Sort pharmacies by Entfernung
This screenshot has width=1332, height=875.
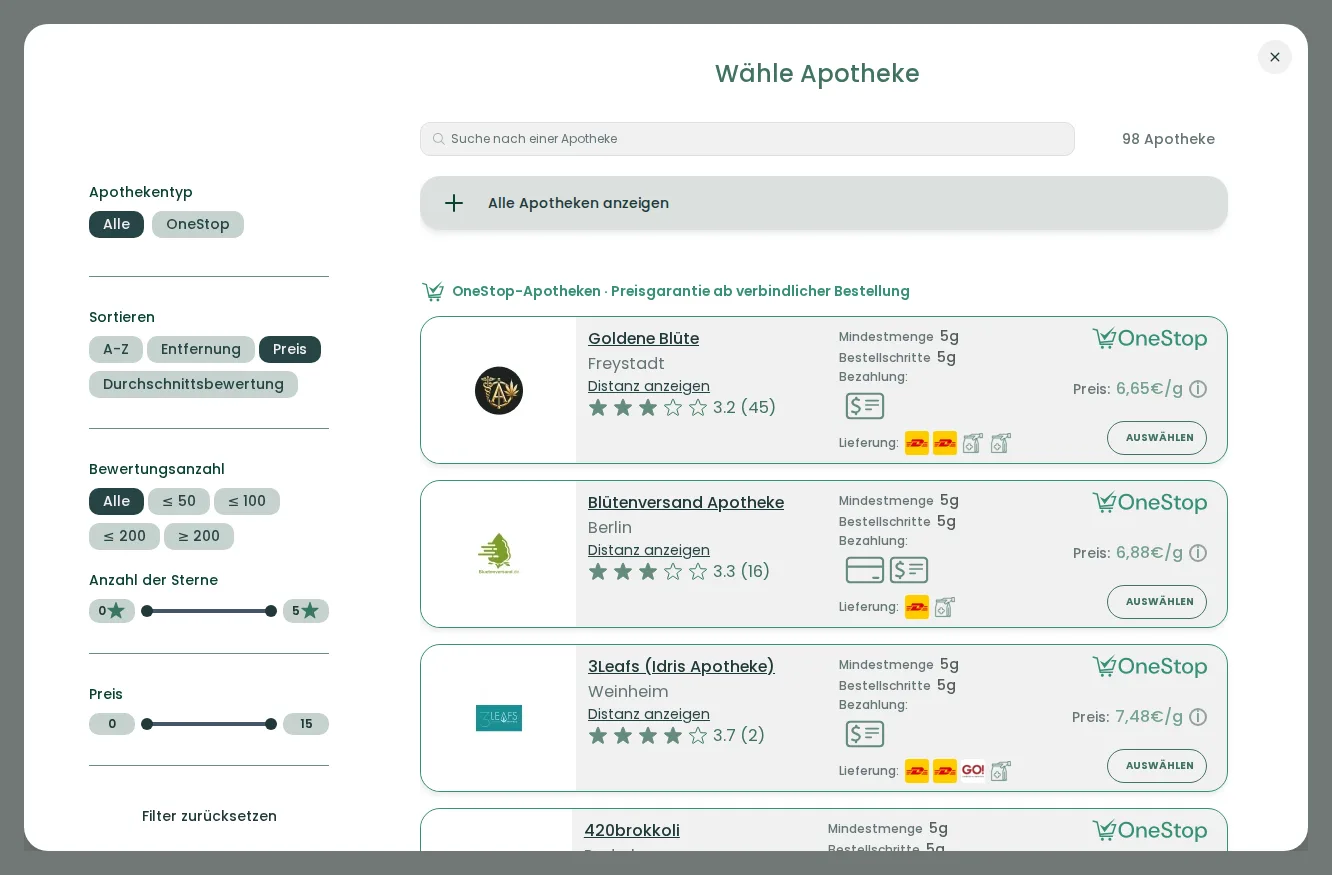(x=201, y=349)
